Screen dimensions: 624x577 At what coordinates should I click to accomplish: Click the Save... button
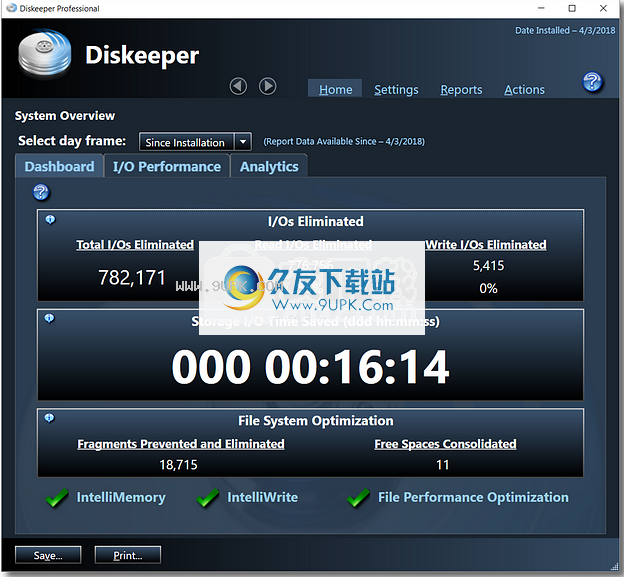point(48,555)
